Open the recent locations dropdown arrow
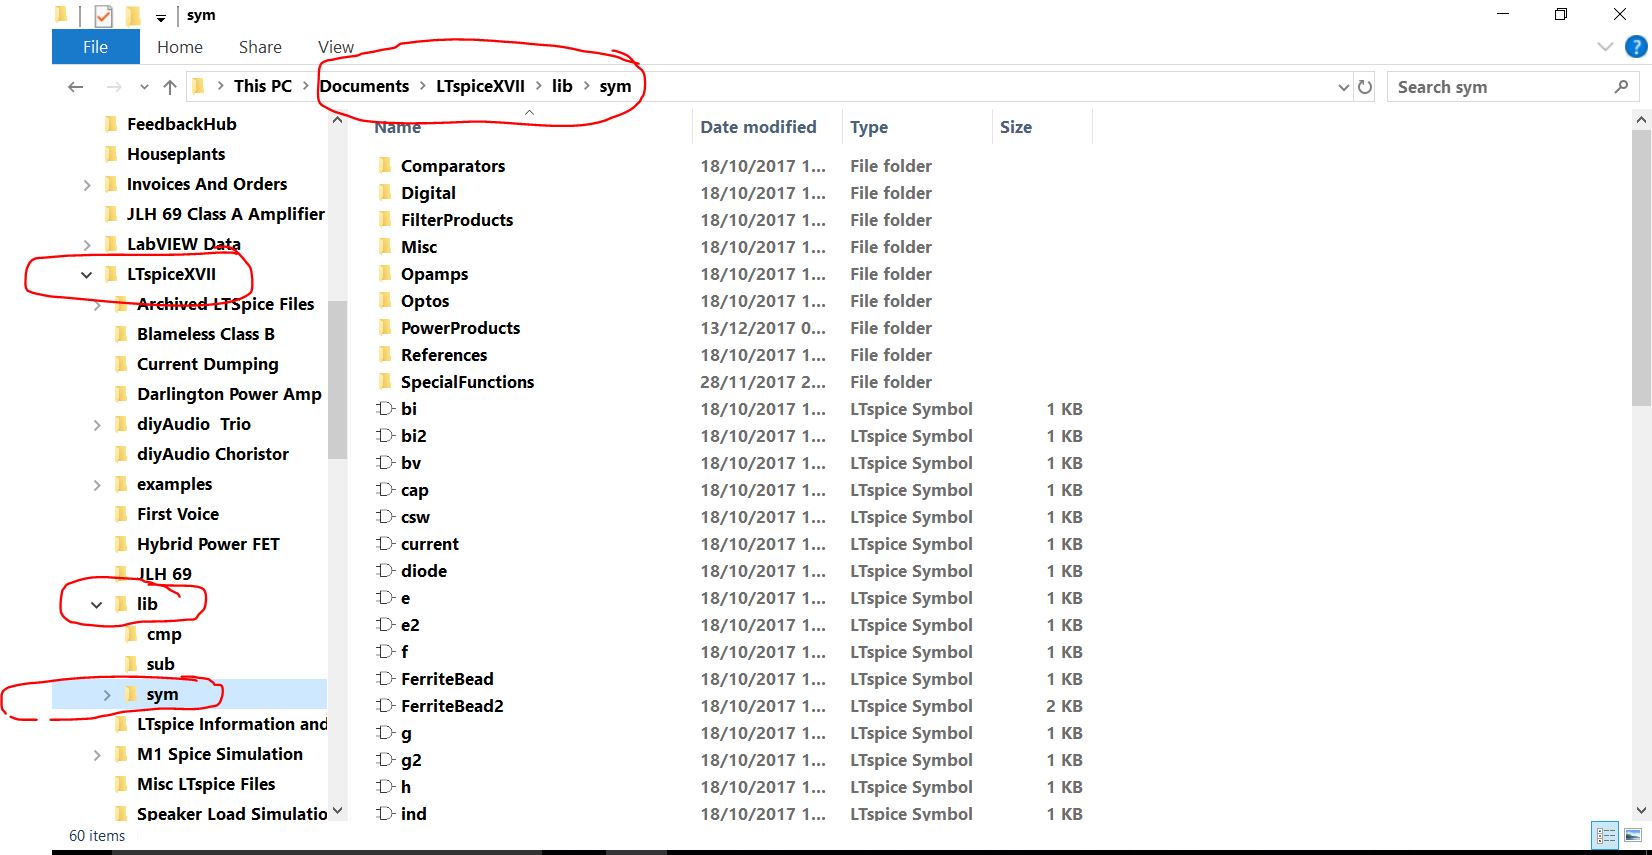The image size is (1652, 855). (x=144, y=87)
